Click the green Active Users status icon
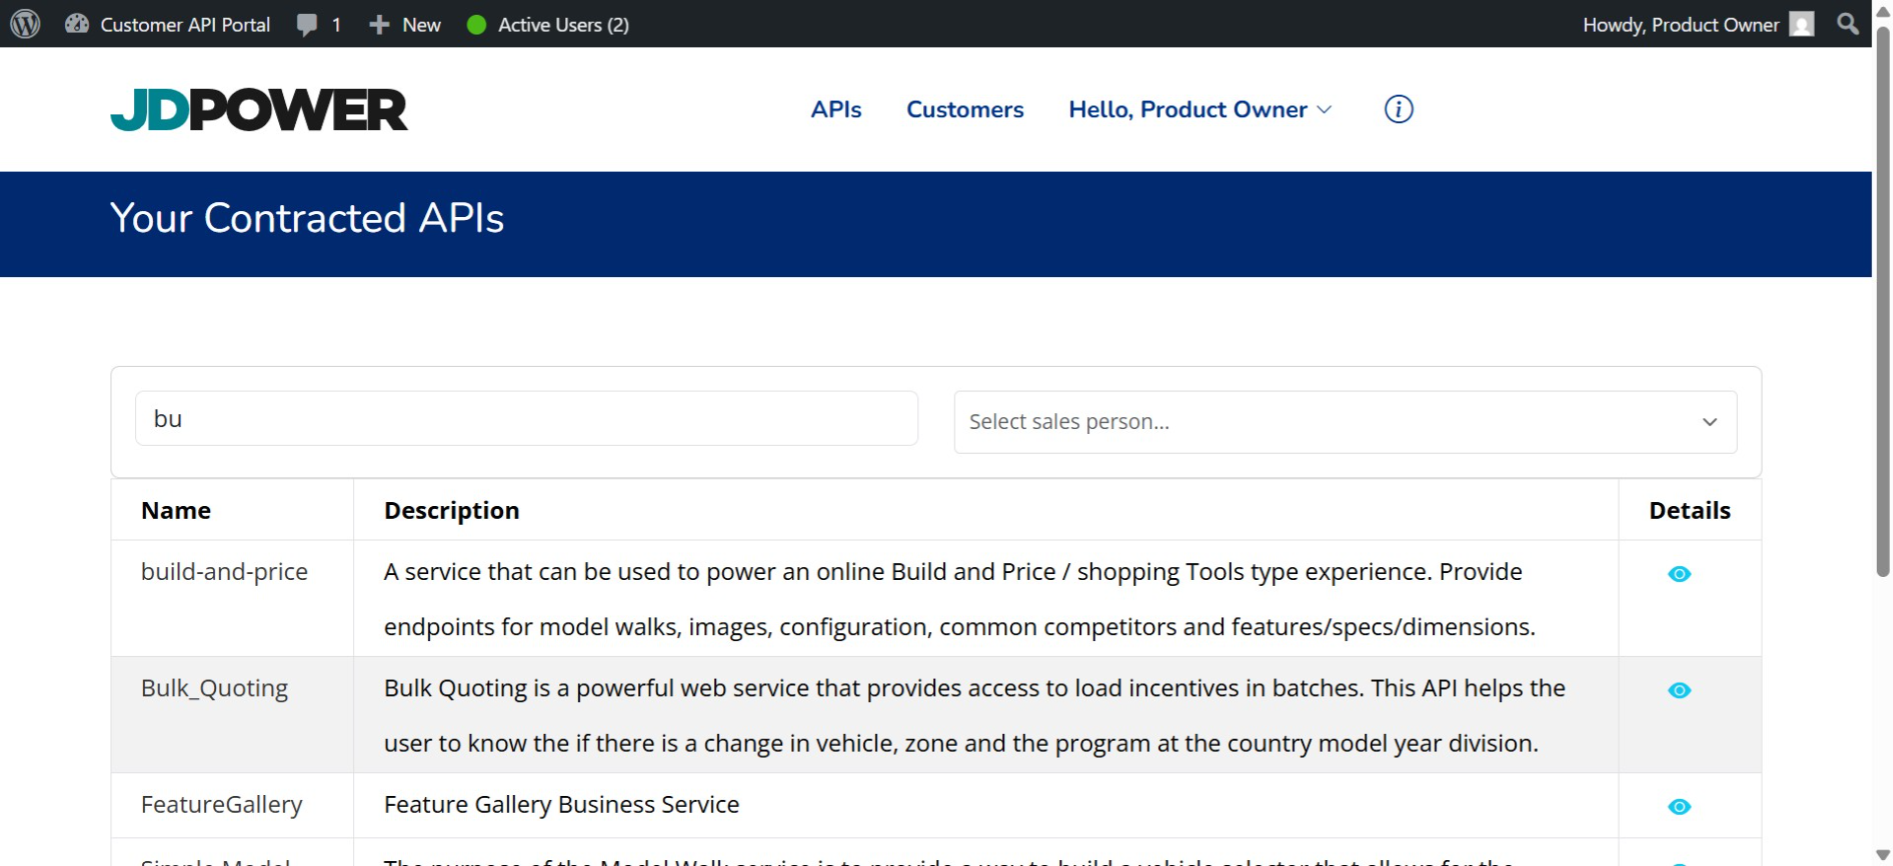This screenshot has width=1893, height=866. [477, 25]
